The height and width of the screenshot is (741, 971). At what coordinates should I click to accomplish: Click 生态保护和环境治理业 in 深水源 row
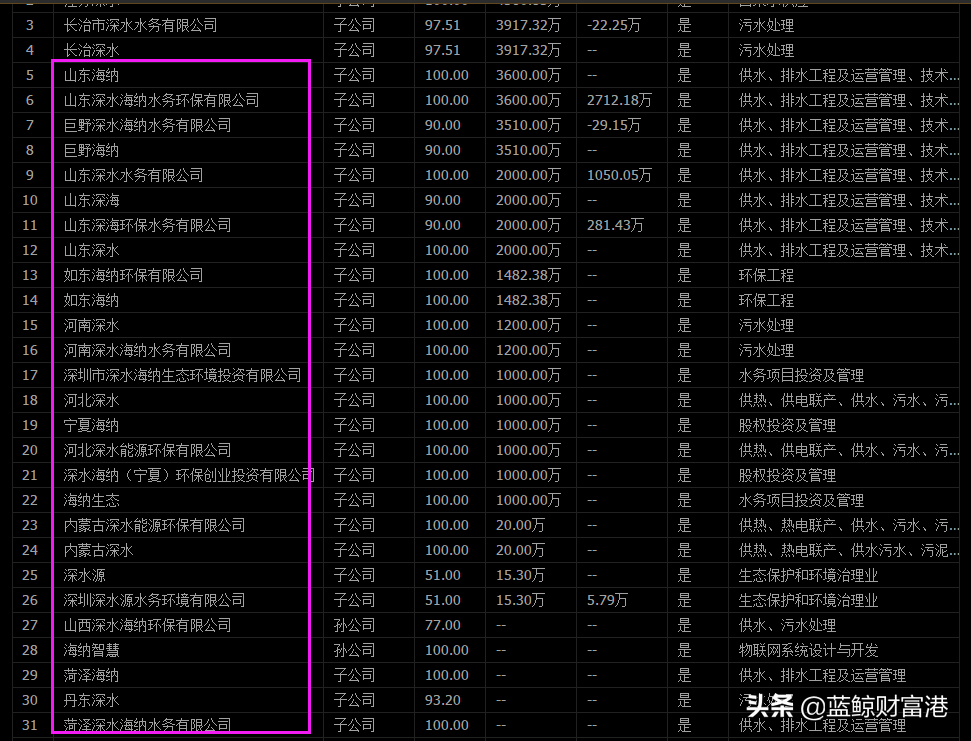tap(808, 575)
